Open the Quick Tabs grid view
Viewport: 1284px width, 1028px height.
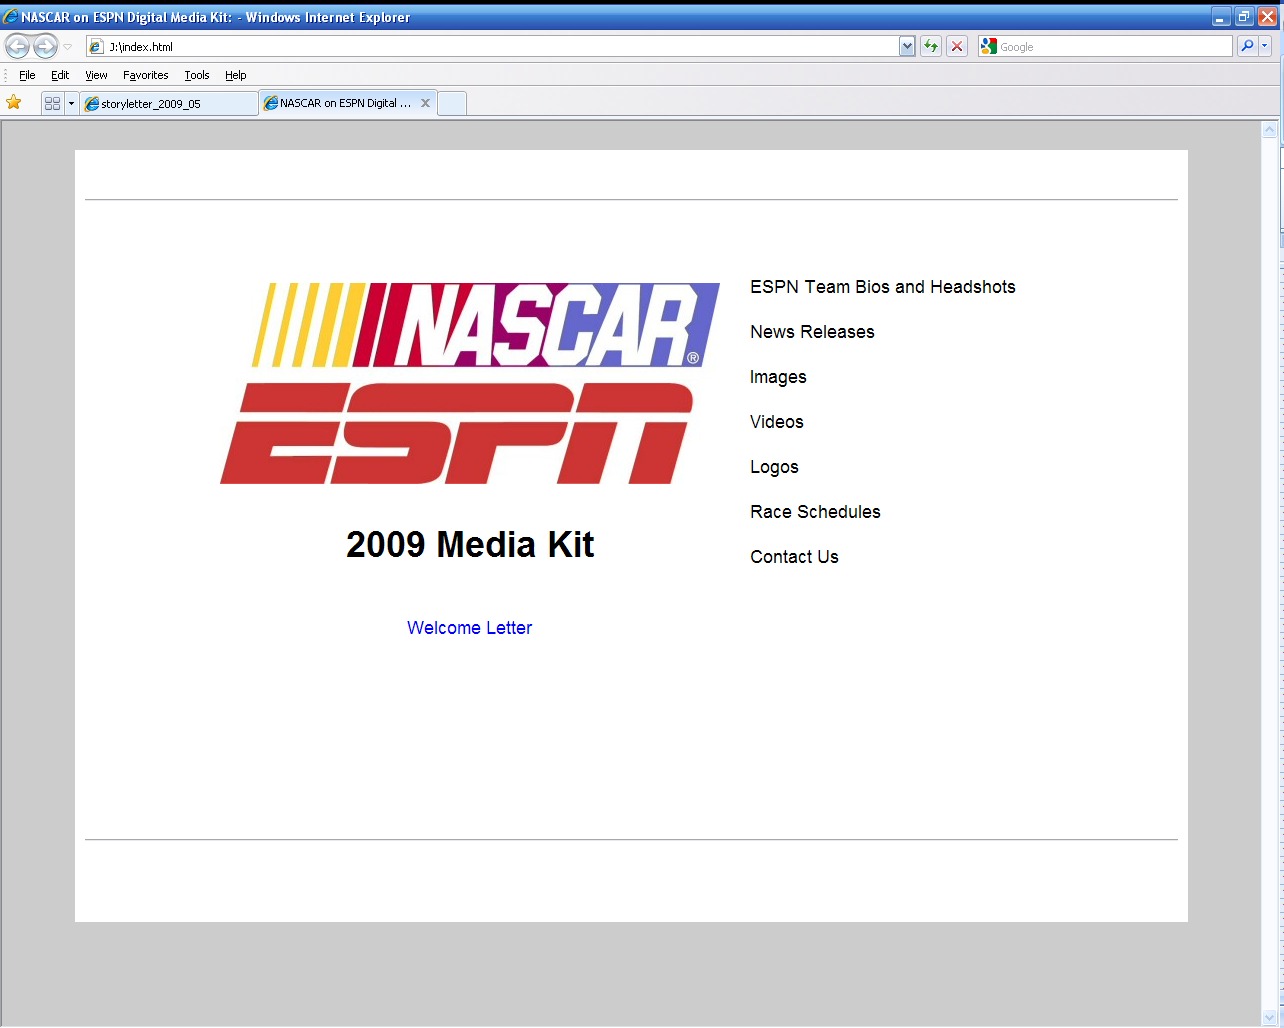pos(53,103)
